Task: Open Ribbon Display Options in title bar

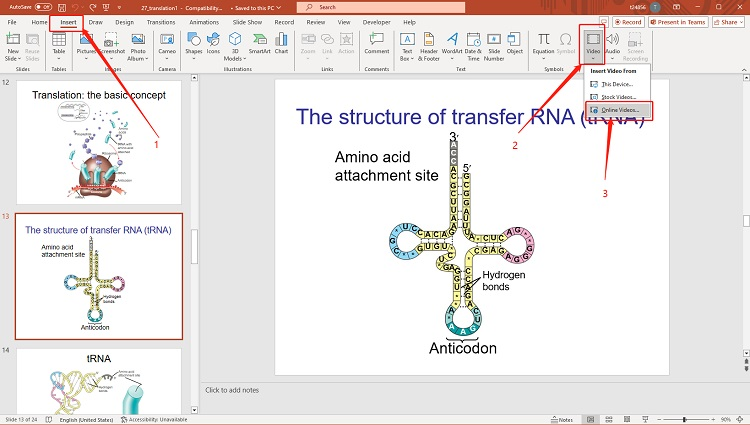Action: pyautogui.click(x=676, y=7)
